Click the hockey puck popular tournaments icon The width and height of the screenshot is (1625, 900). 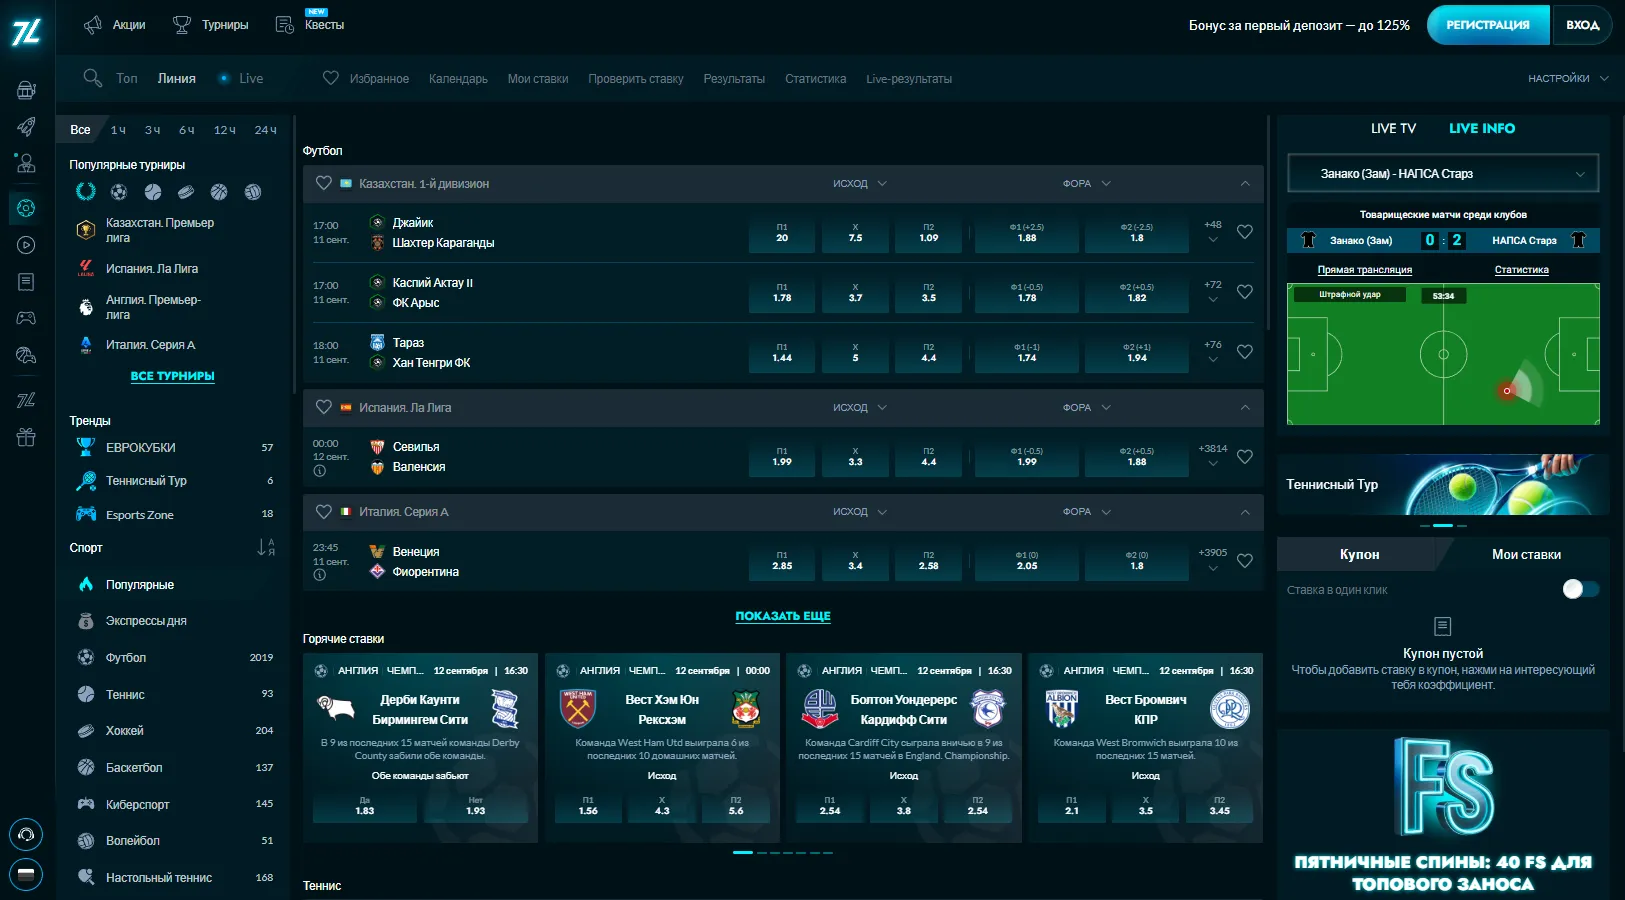186,191
